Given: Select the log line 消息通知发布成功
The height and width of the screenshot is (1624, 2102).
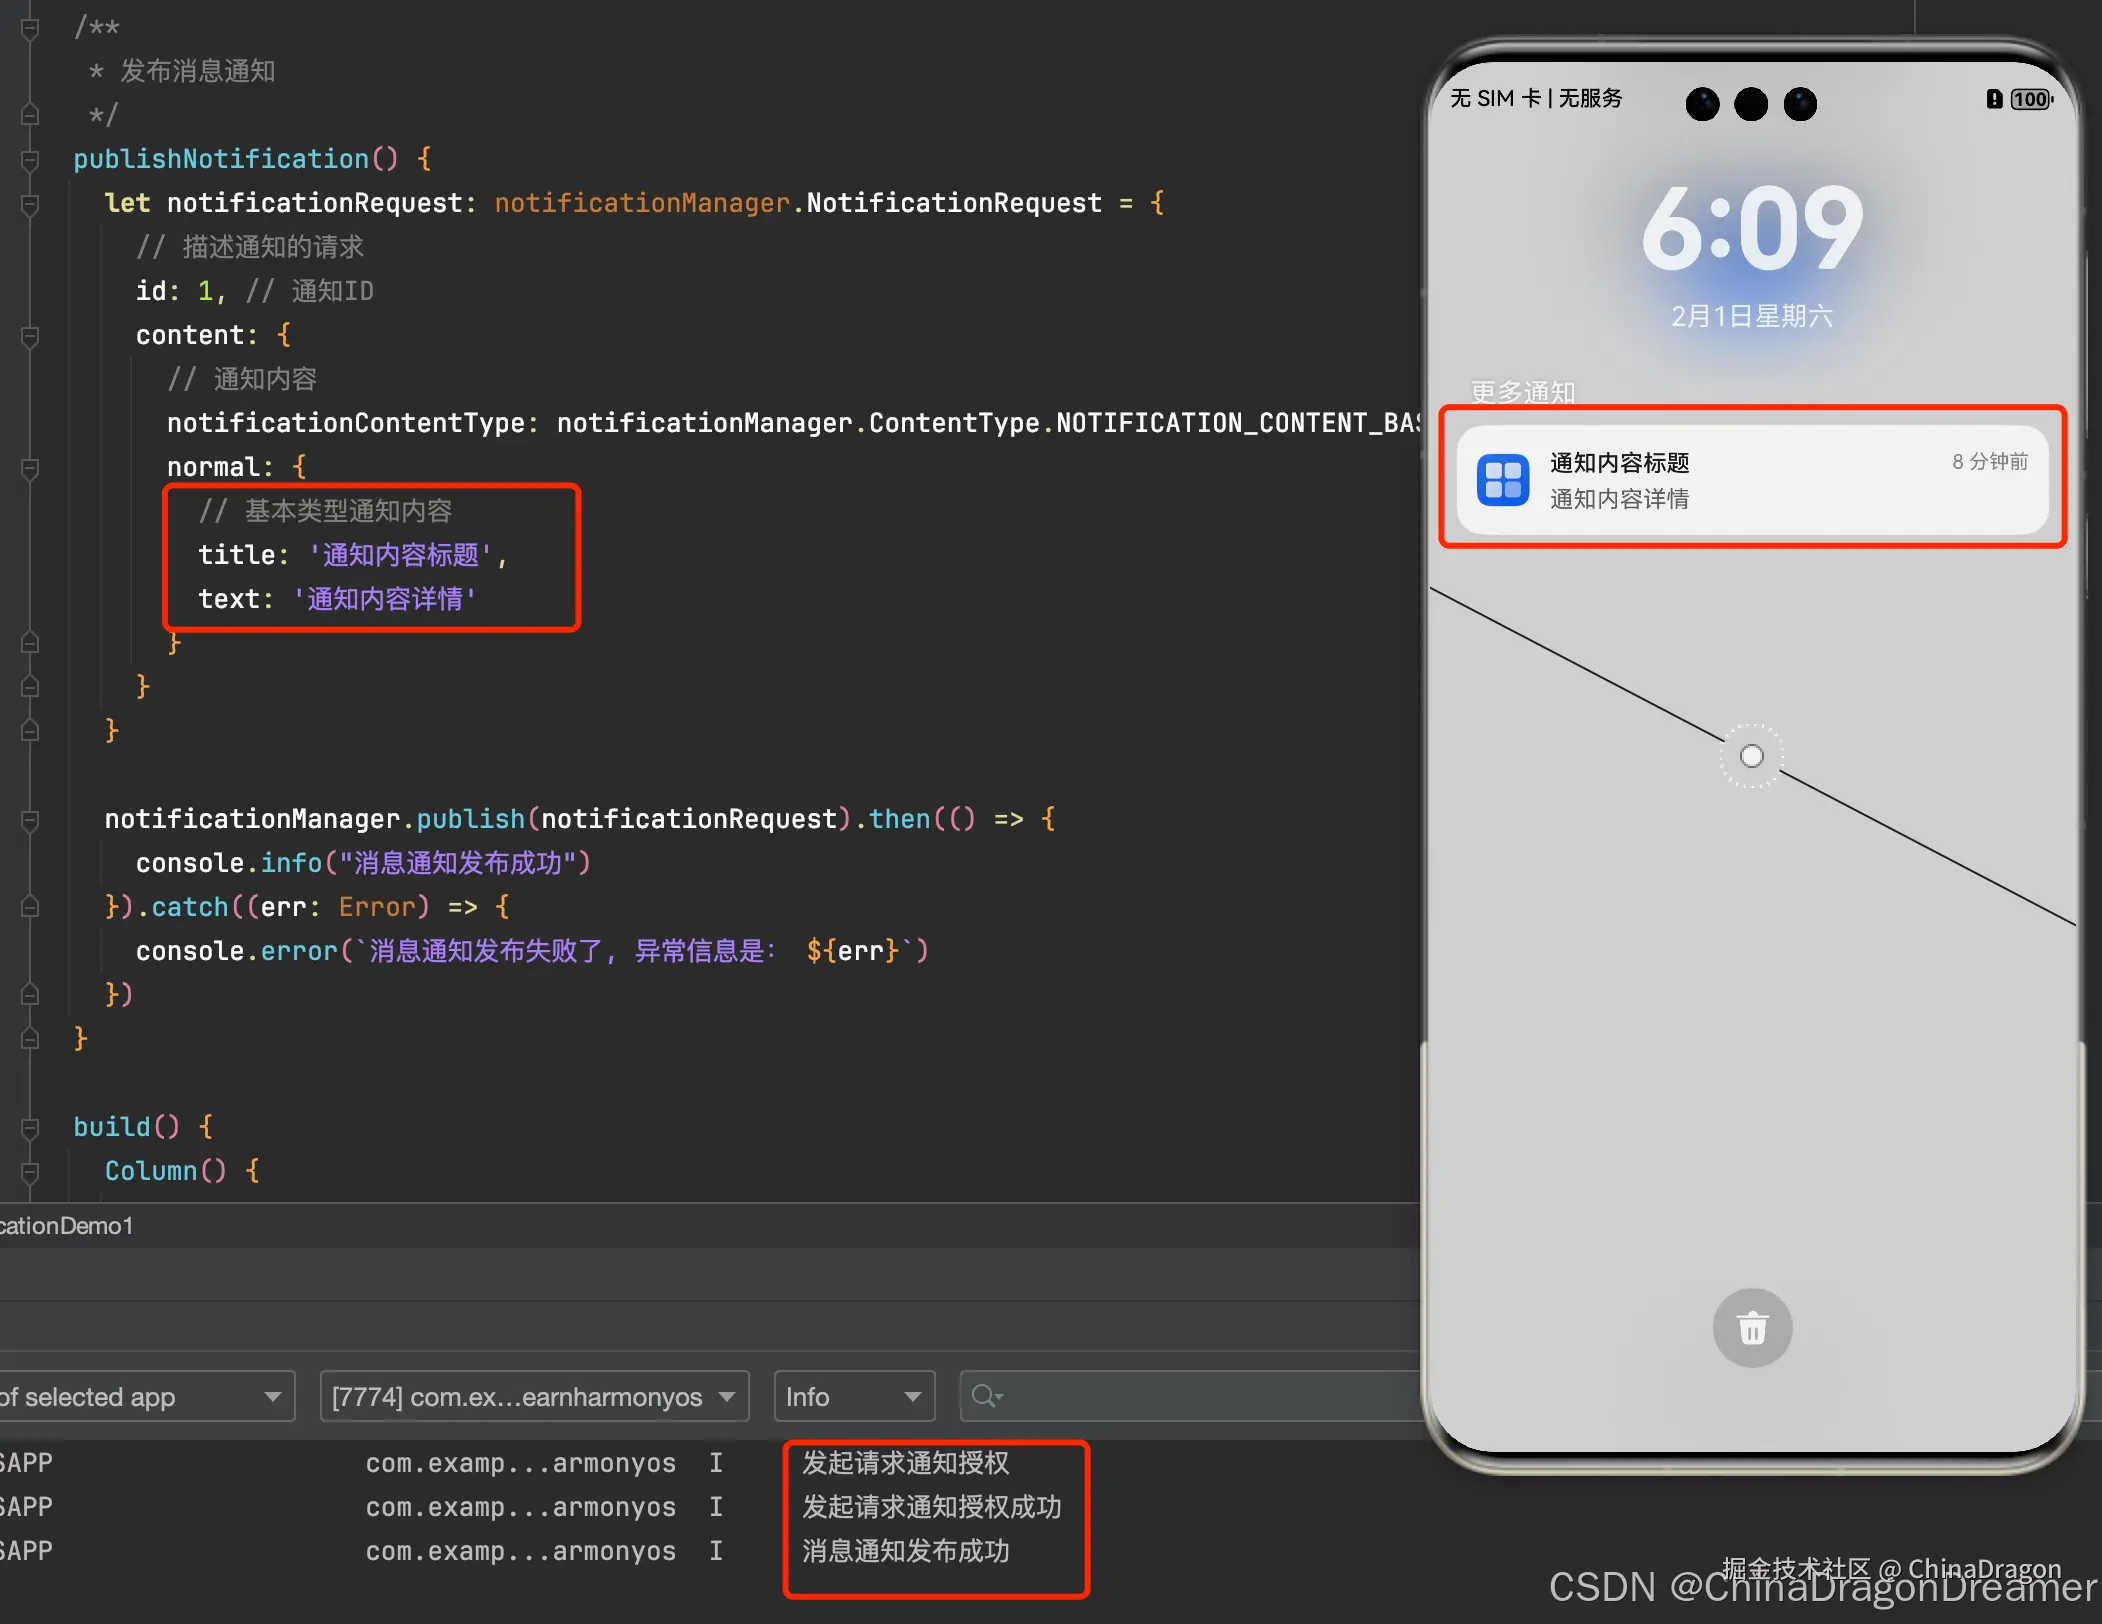Looking at the screenshot, I should [x=905, y=1551].
